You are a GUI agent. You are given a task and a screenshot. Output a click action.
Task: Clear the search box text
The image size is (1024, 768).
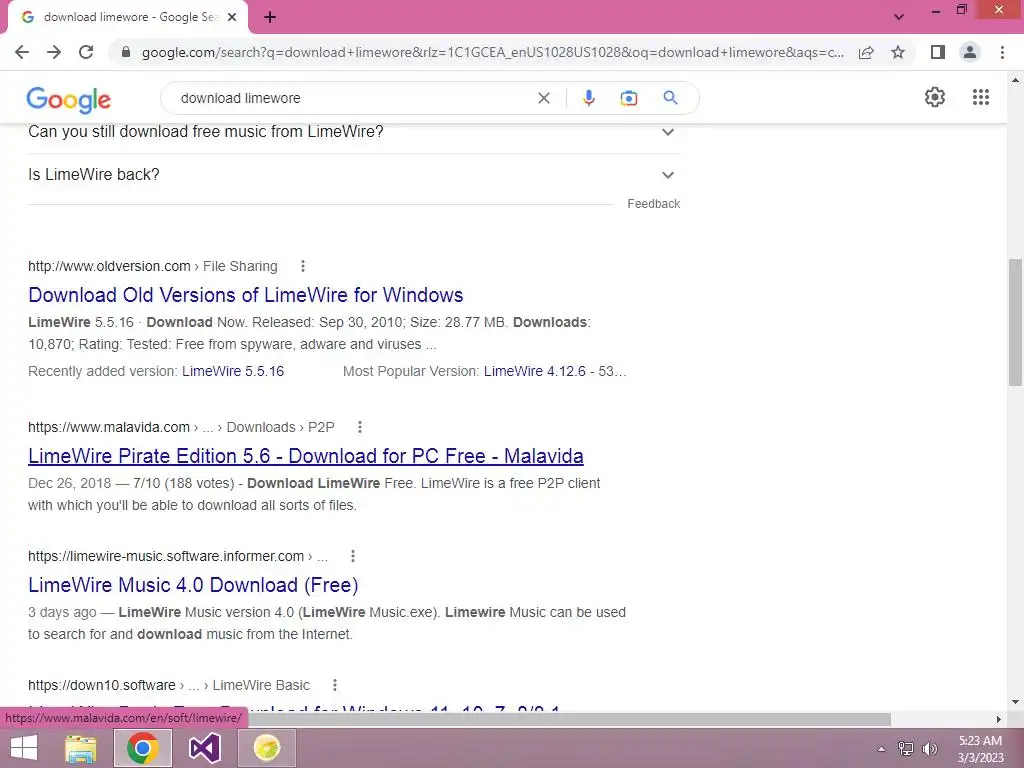tap(543, 98)
